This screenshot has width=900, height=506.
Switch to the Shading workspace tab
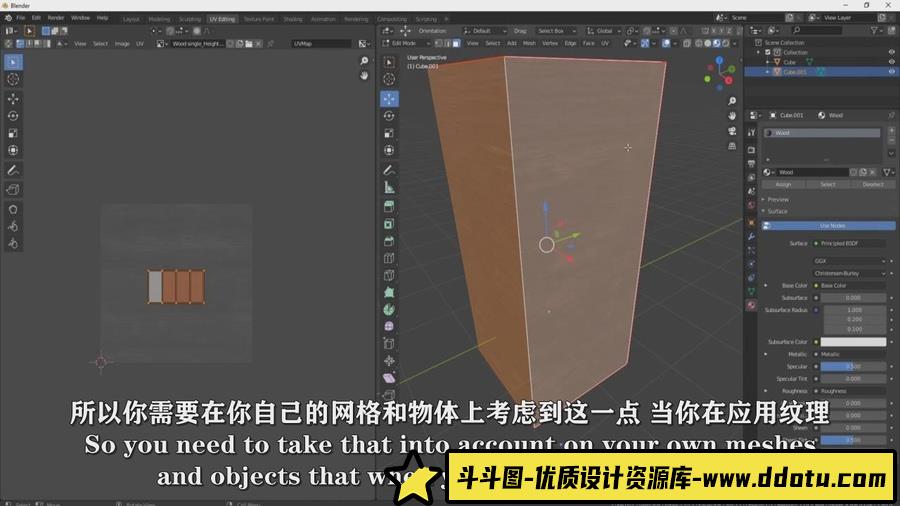point(293,19)
